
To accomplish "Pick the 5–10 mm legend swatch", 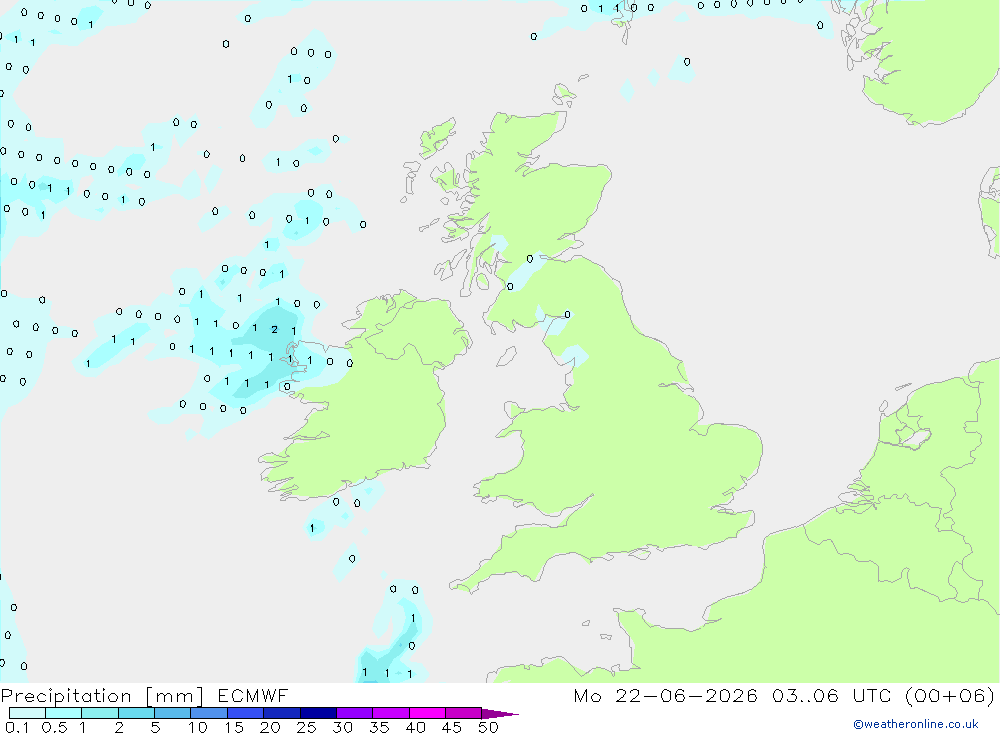I will click(x=172, y=713).
